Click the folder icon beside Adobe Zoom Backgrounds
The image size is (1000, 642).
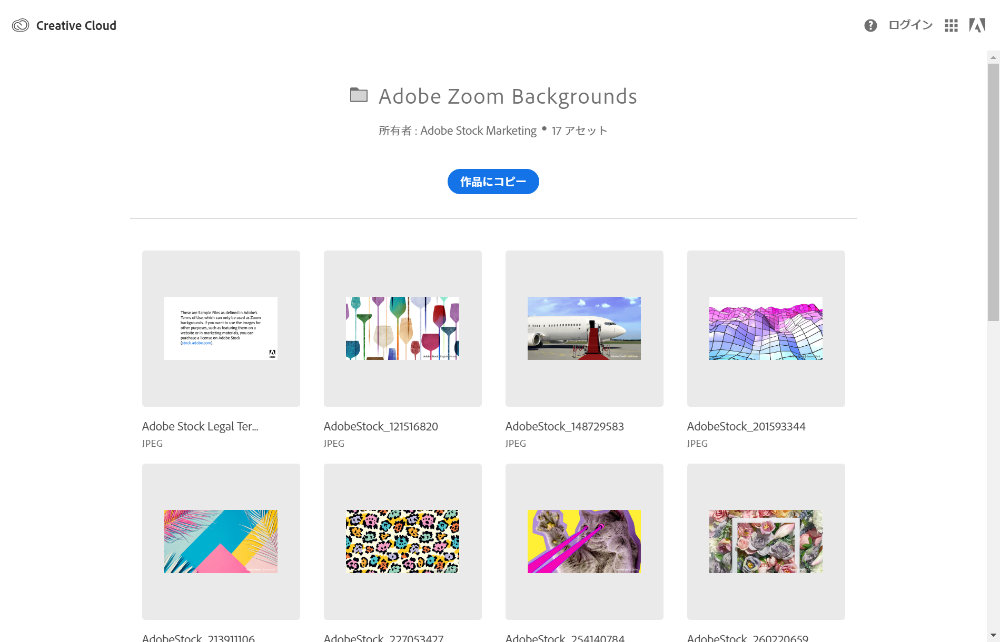(x=359, y=95)
